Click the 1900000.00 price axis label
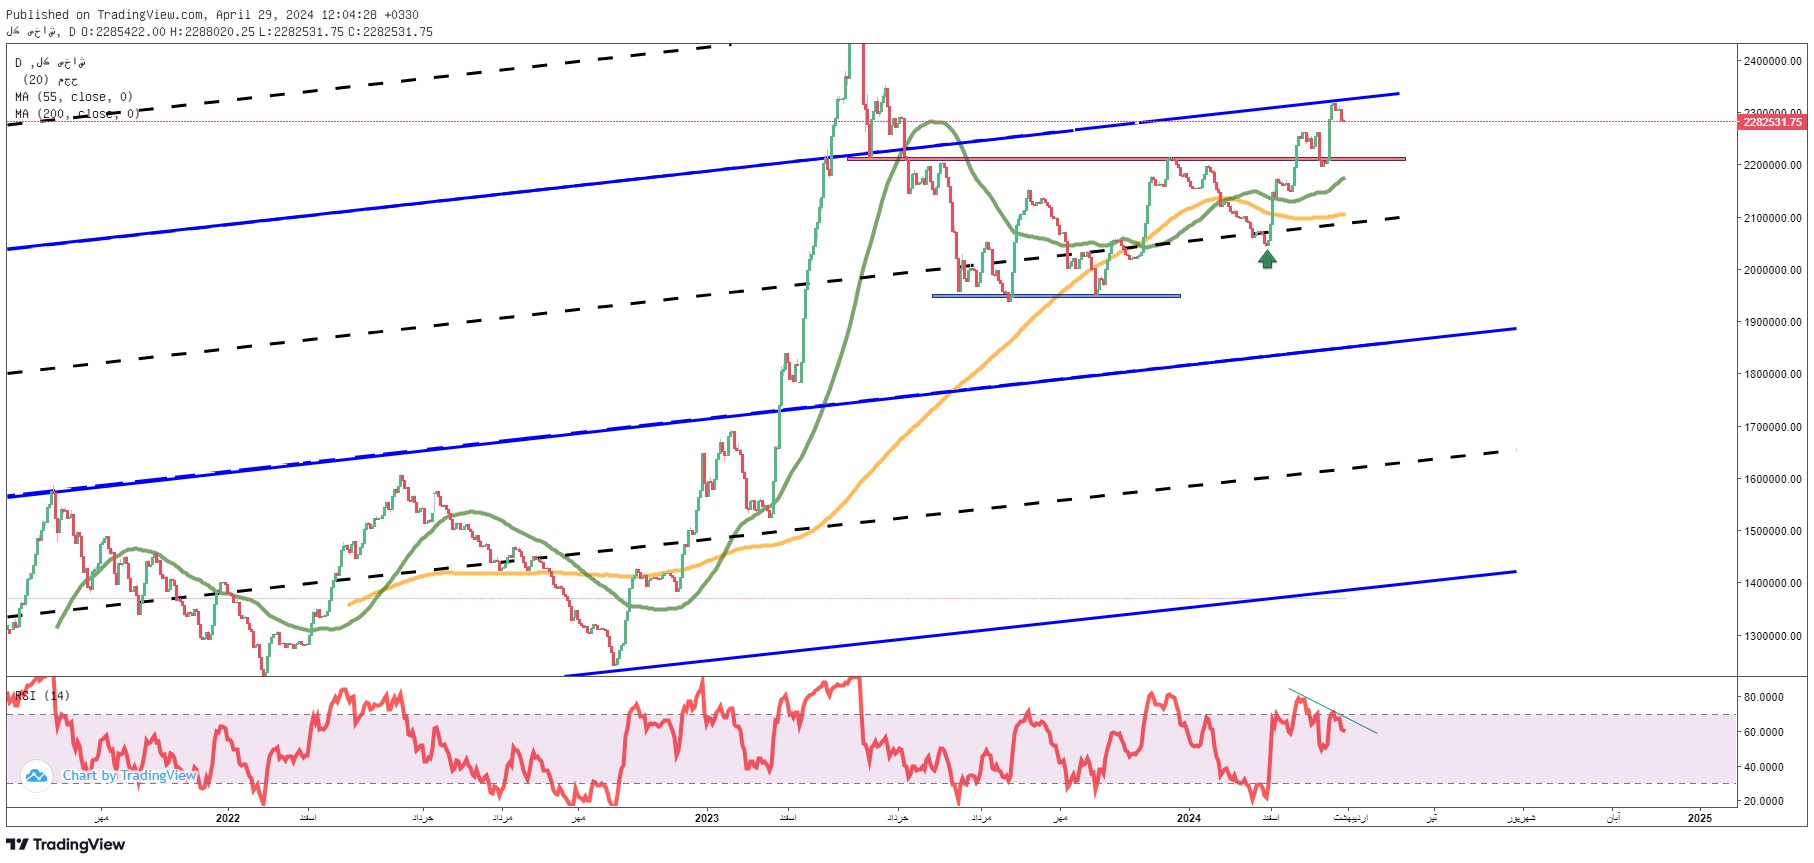 pos(1772,322)
